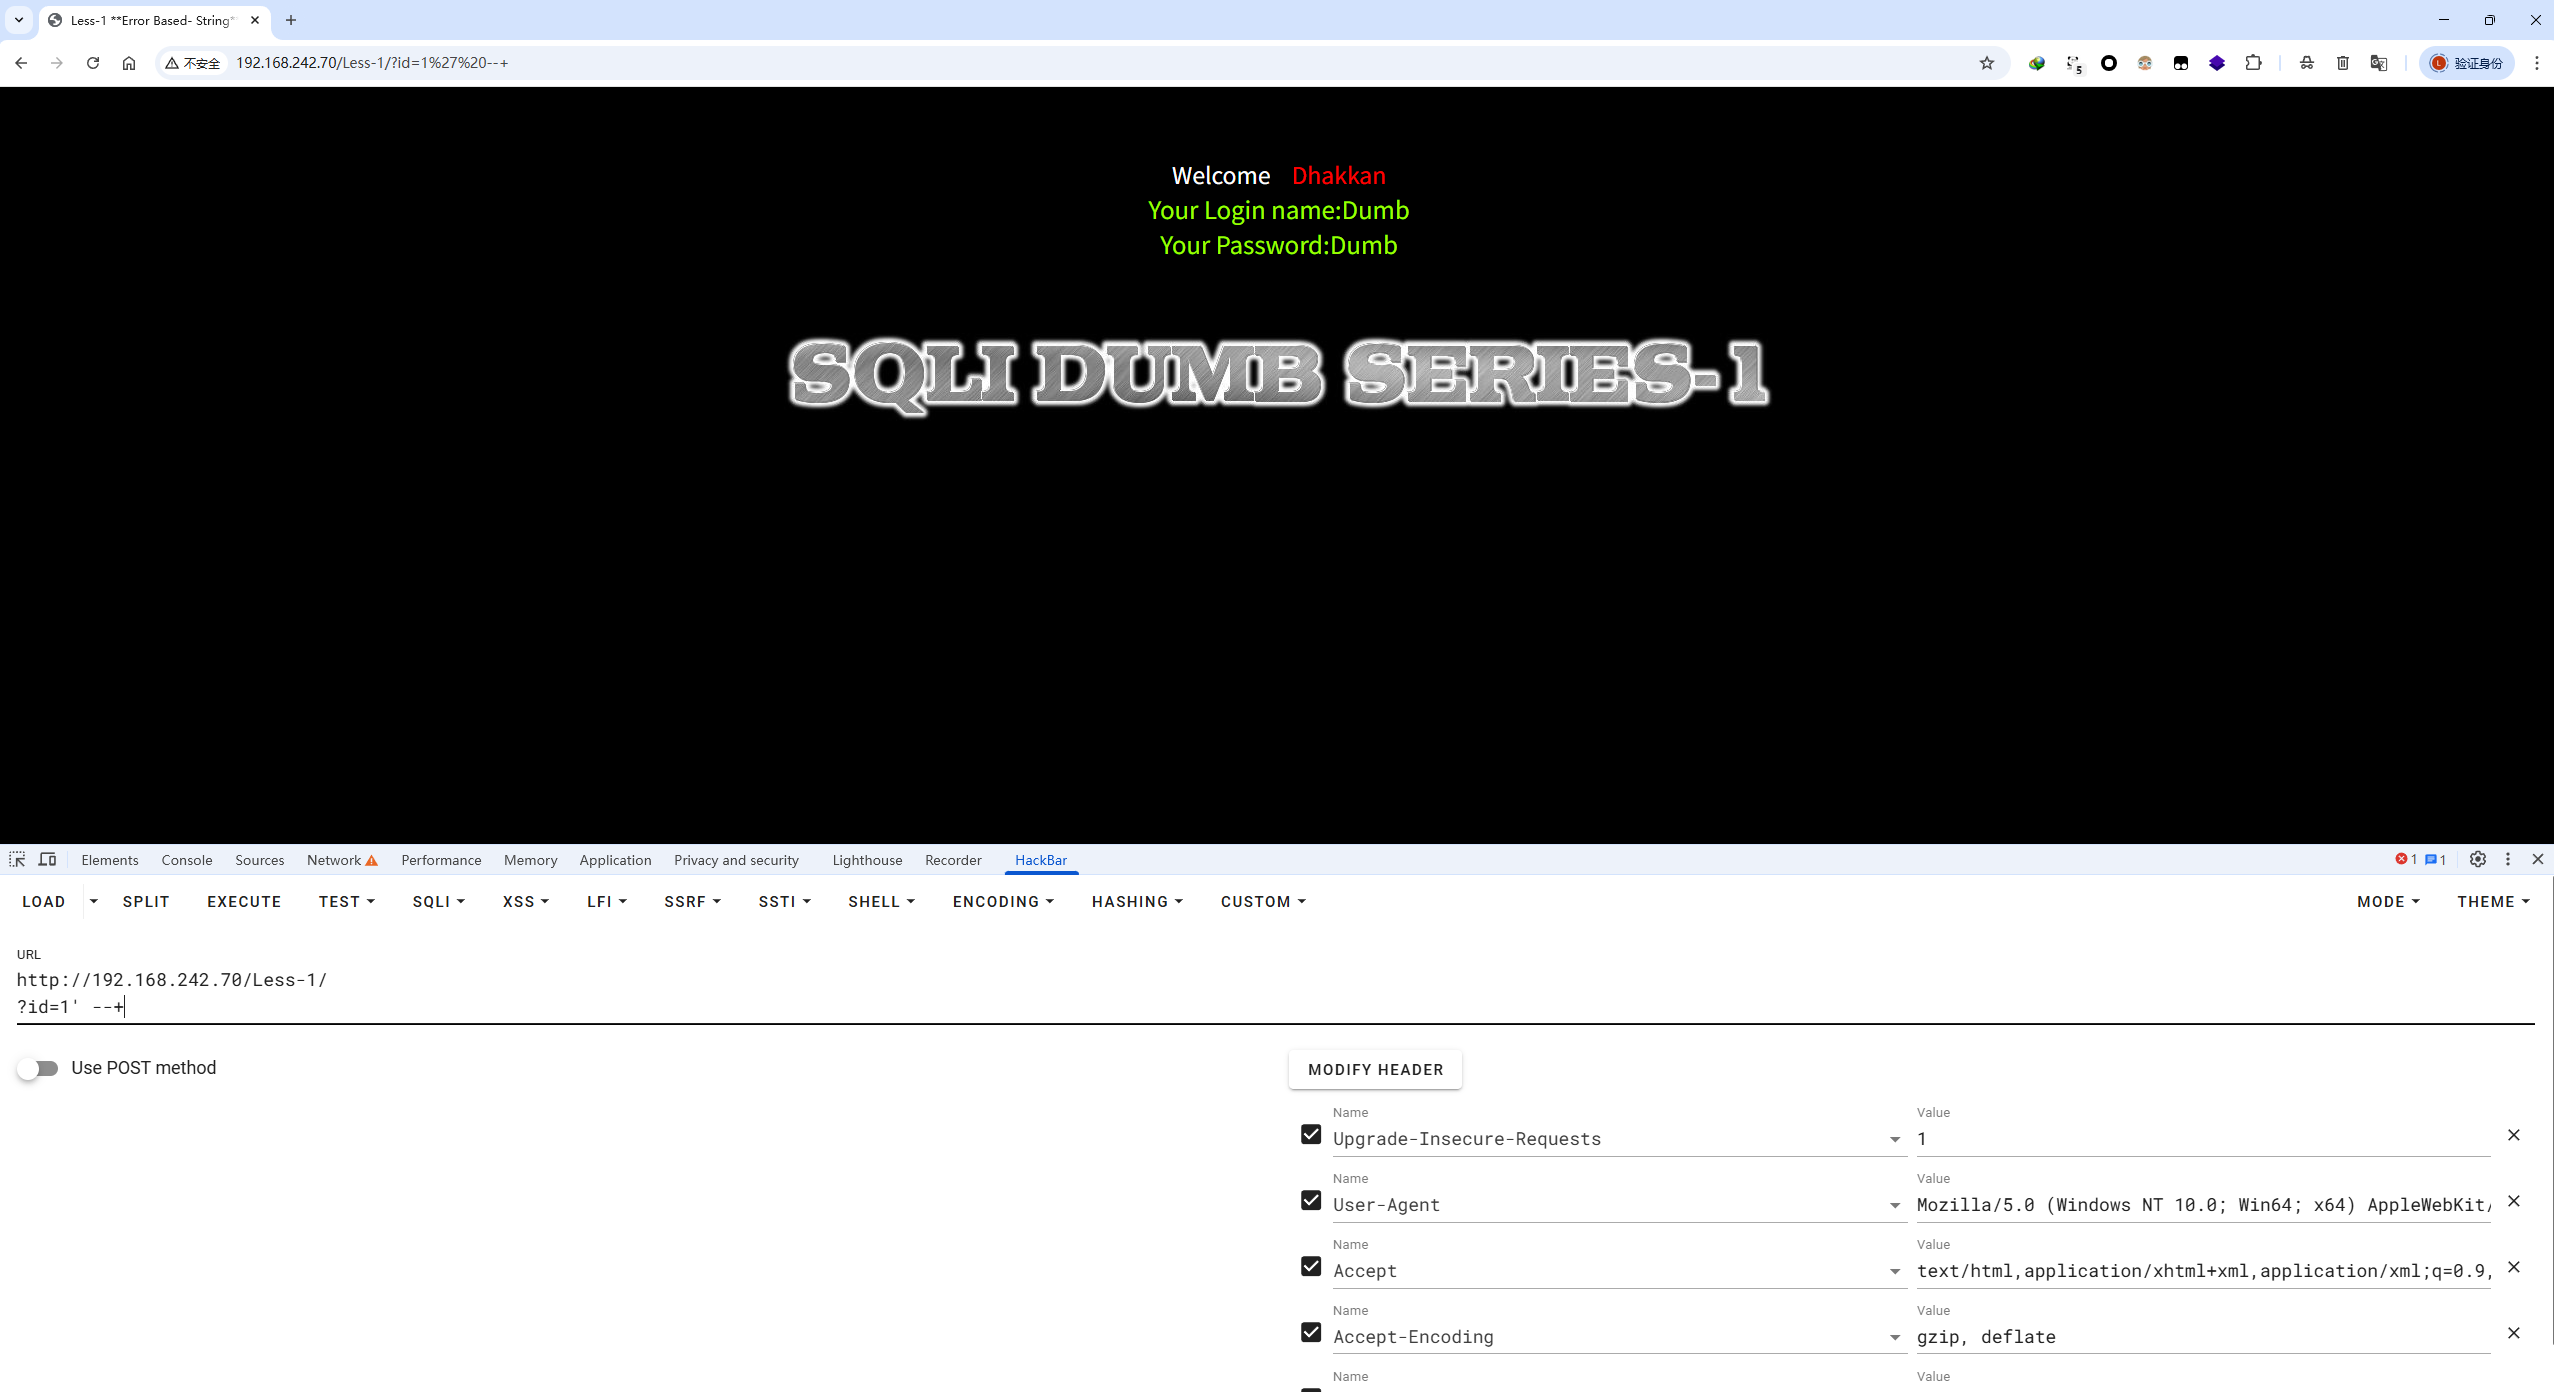Screen dimensions: 2554x1392
Task: Expand the User-Agent name combo box arrow
Action: [x=1895, y=1206]
